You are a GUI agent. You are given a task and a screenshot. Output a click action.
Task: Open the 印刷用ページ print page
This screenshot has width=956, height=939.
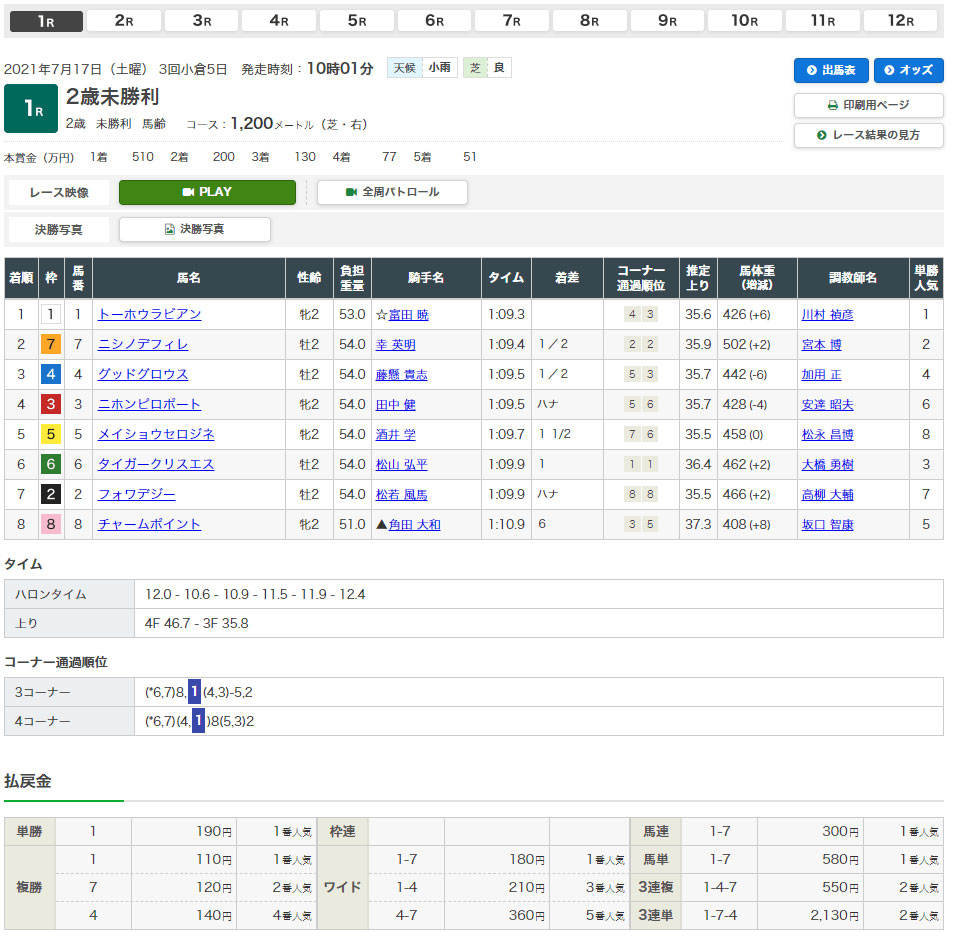click(868, 105)
